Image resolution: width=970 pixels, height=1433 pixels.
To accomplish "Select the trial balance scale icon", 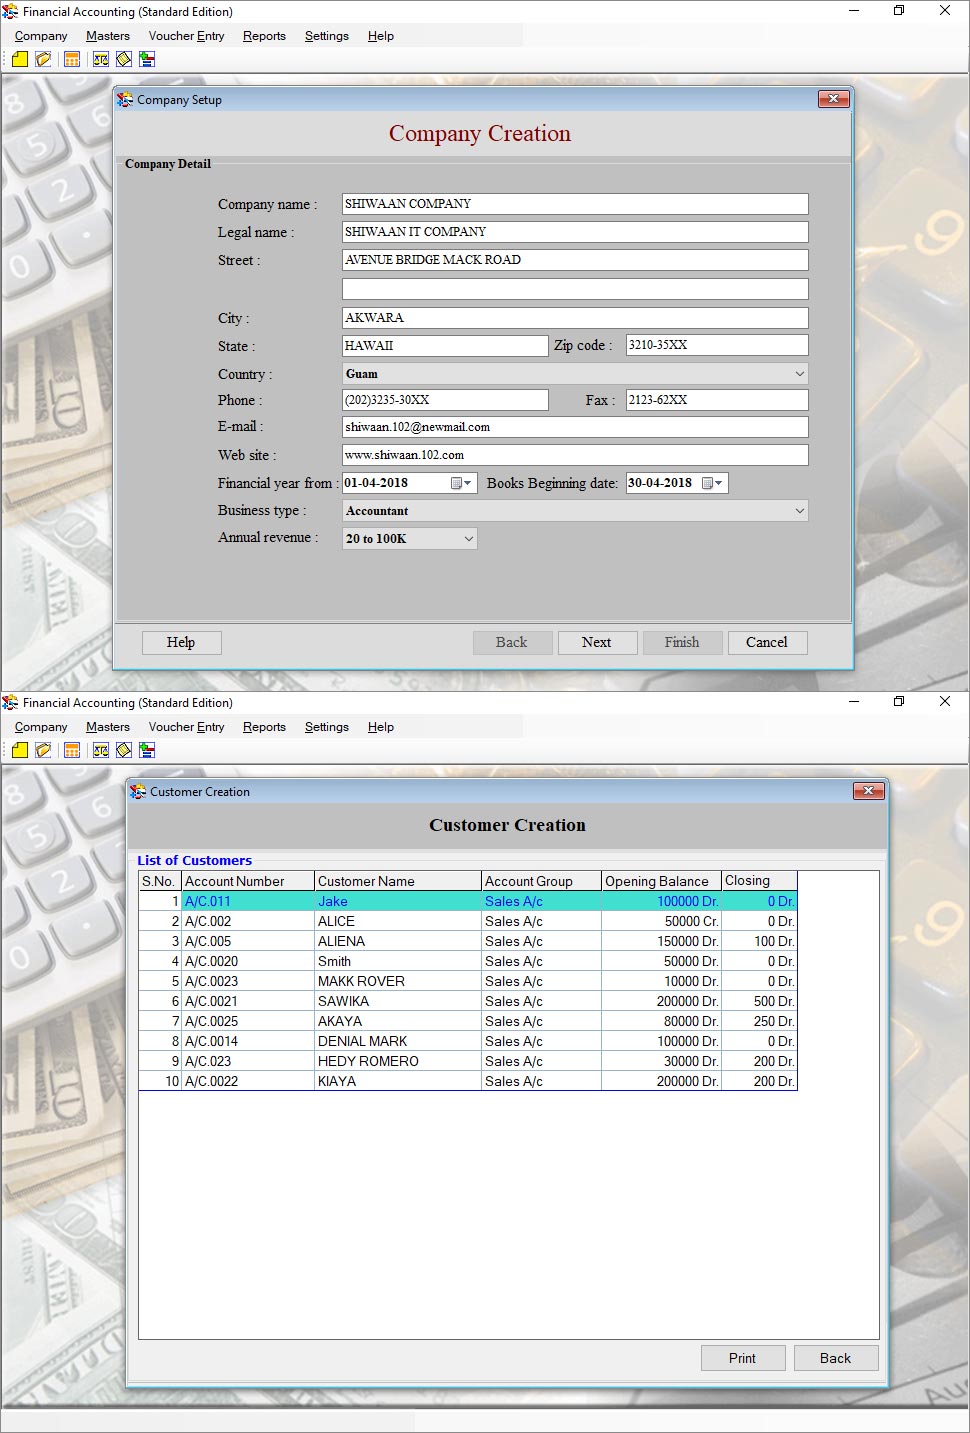I will pyautogui.click(x=99, y=59).
